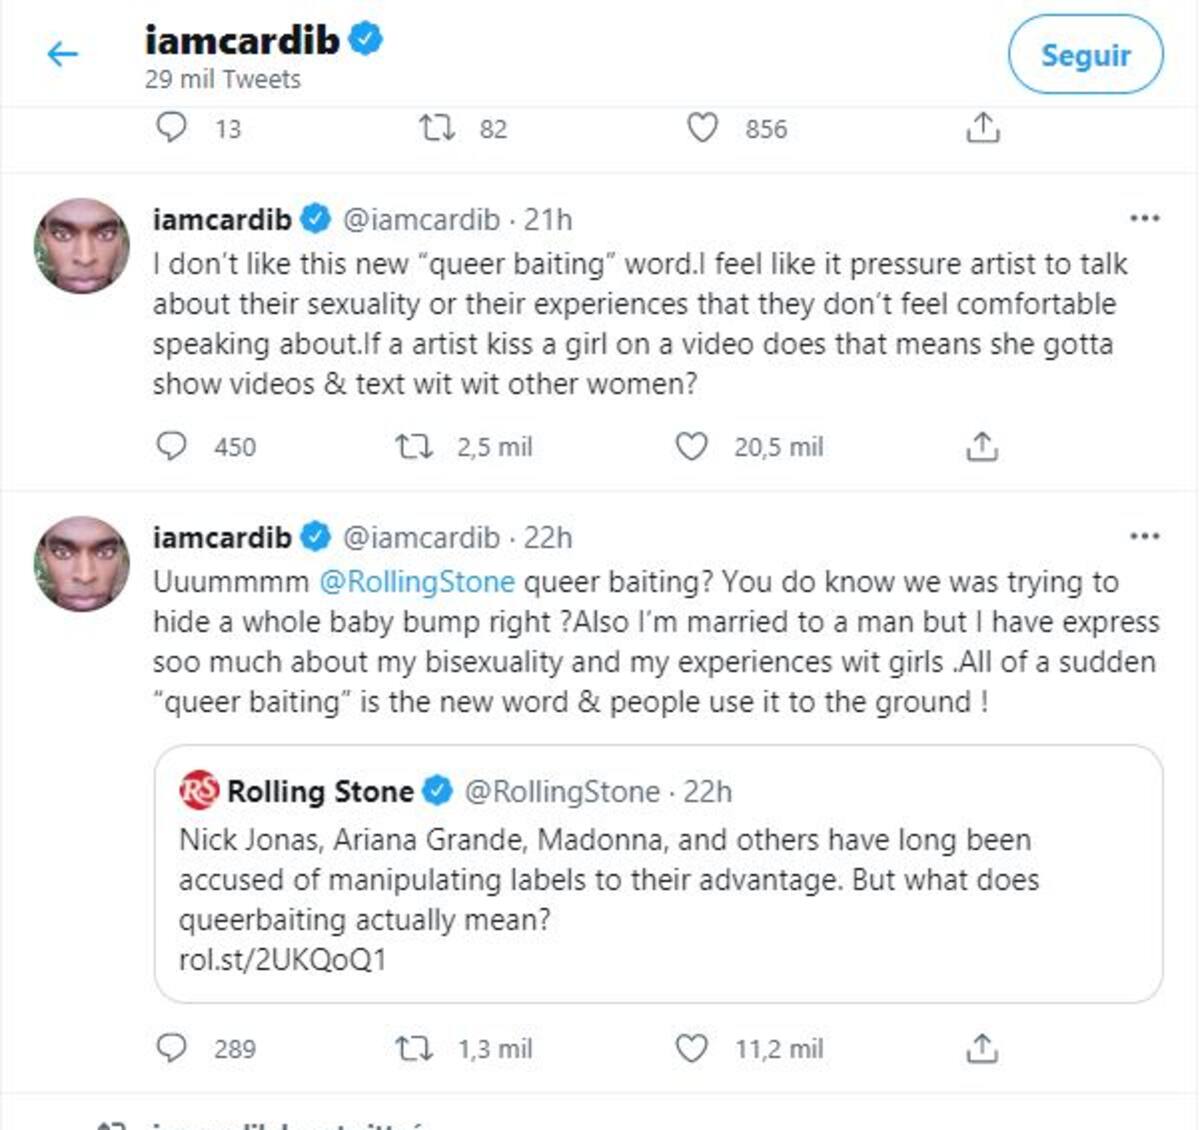Retweet the tweet with 2,5 mil retweets
Image resolution: width=1200 pixels, height=1130 pixels.
coord(414,446)
